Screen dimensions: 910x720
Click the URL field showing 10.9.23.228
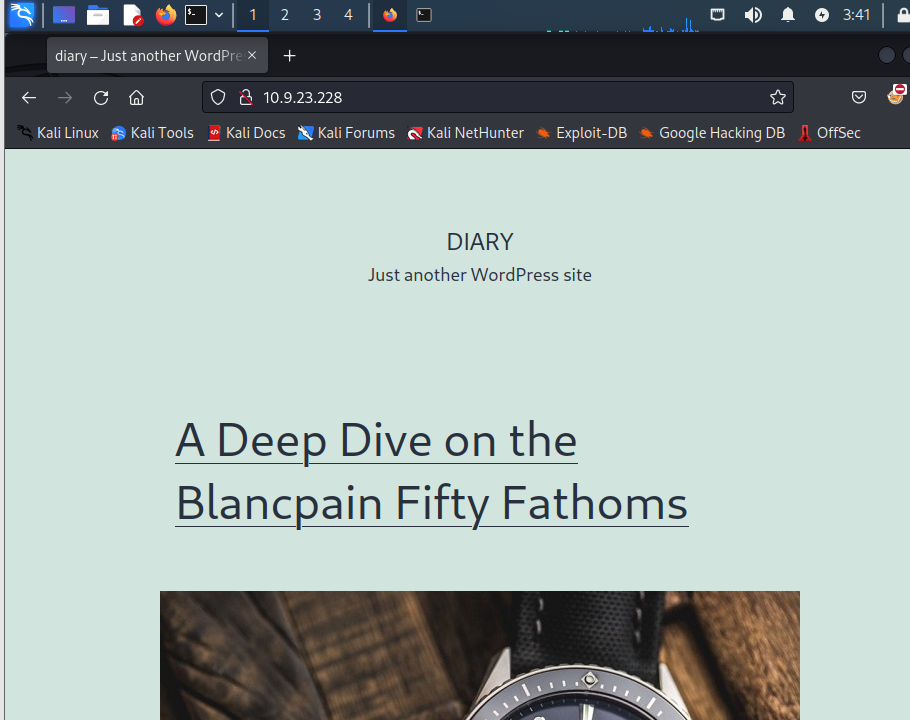[x=498, y=97]
